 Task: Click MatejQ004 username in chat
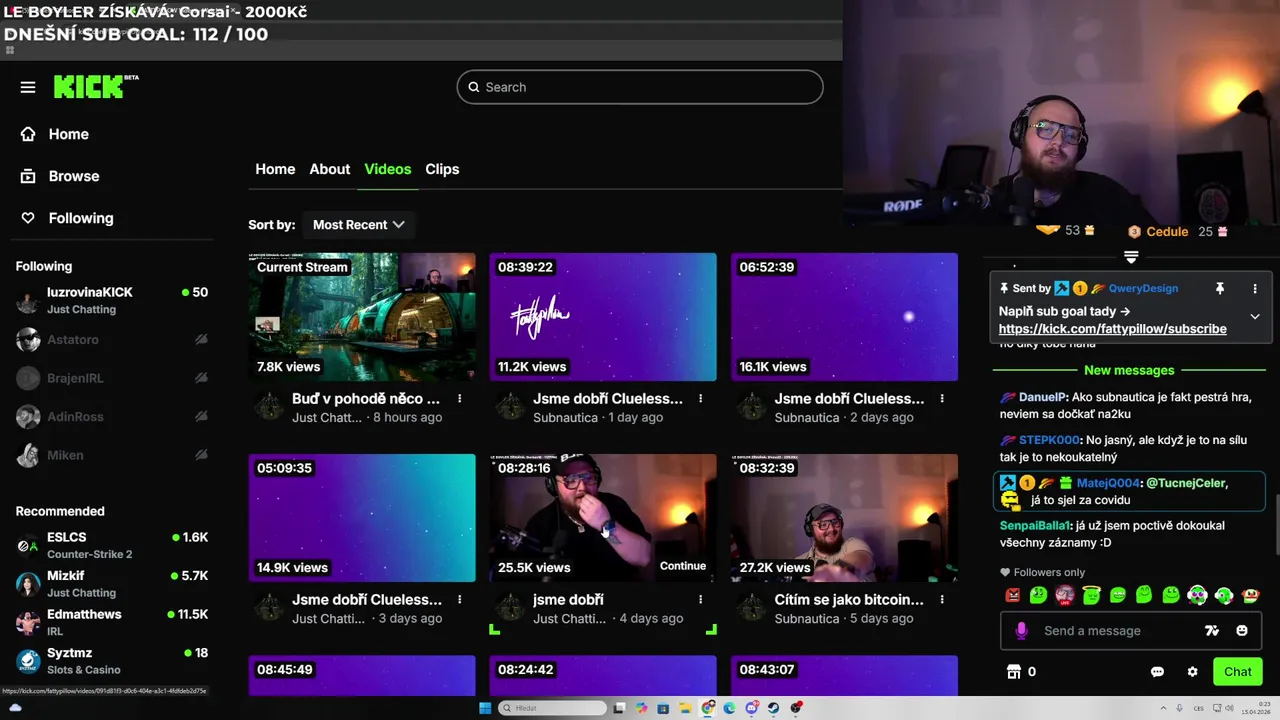[1107, 483]
